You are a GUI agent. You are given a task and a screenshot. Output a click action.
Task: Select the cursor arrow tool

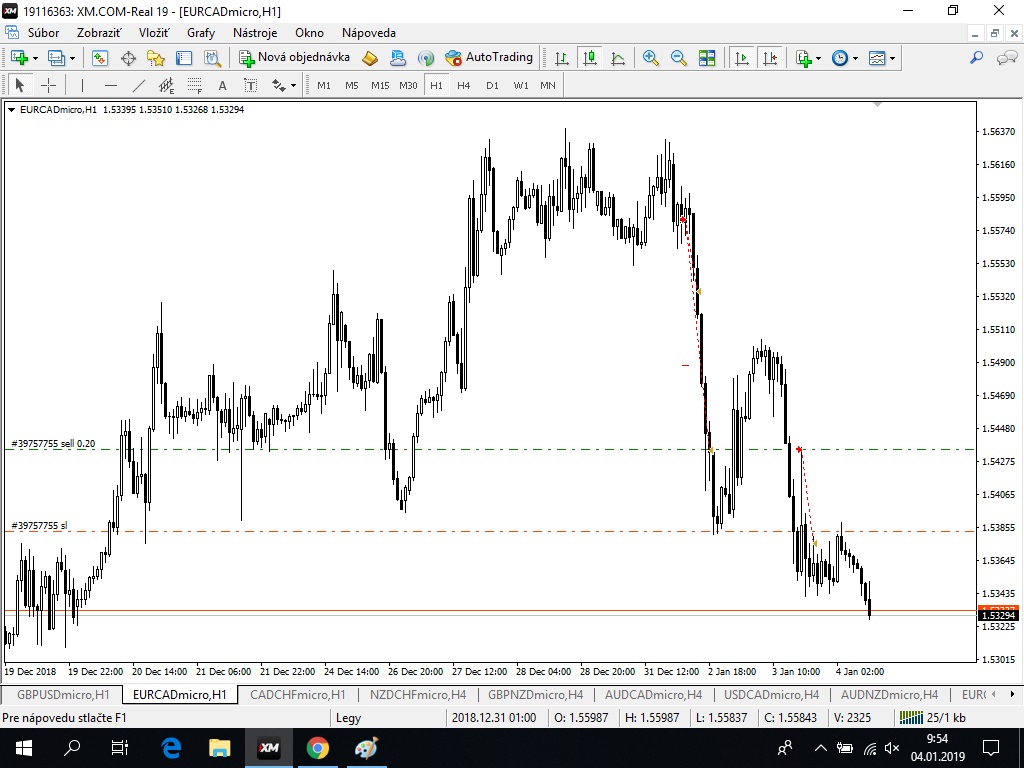(x=19, y=85)
